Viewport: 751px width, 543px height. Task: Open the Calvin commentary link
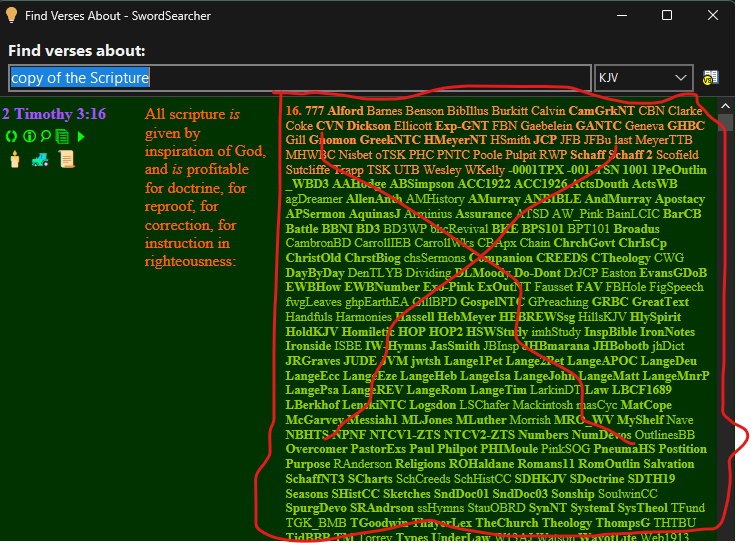pos(548,111)
